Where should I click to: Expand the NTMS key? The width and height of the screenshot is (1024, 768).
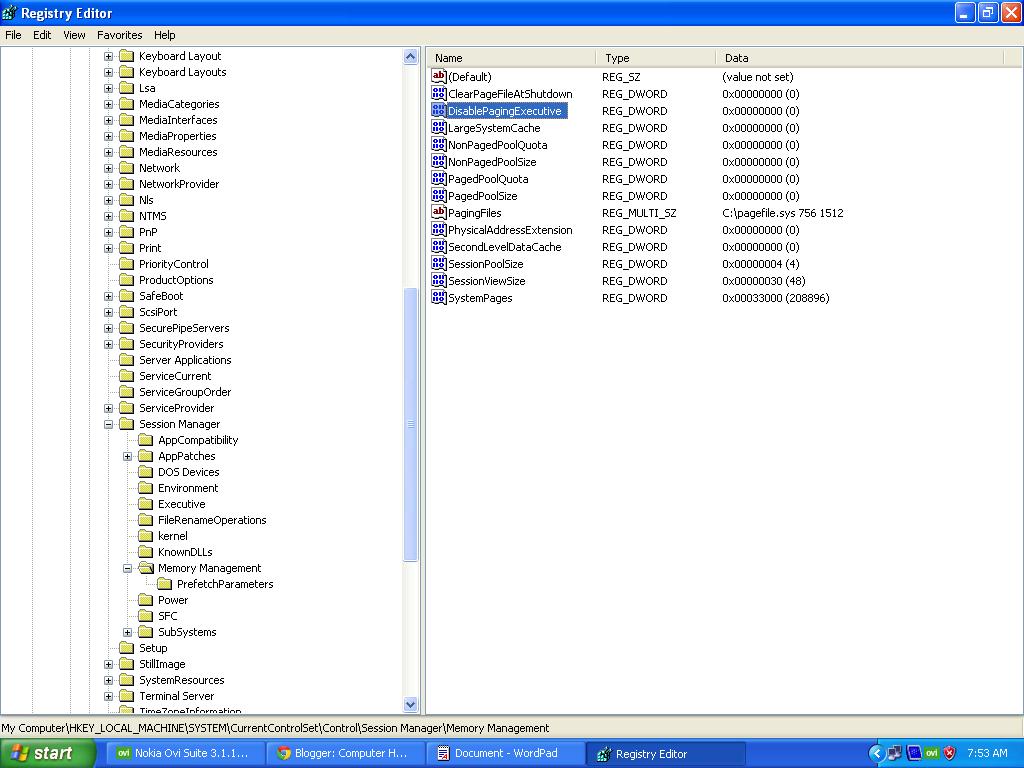point(110,215)
